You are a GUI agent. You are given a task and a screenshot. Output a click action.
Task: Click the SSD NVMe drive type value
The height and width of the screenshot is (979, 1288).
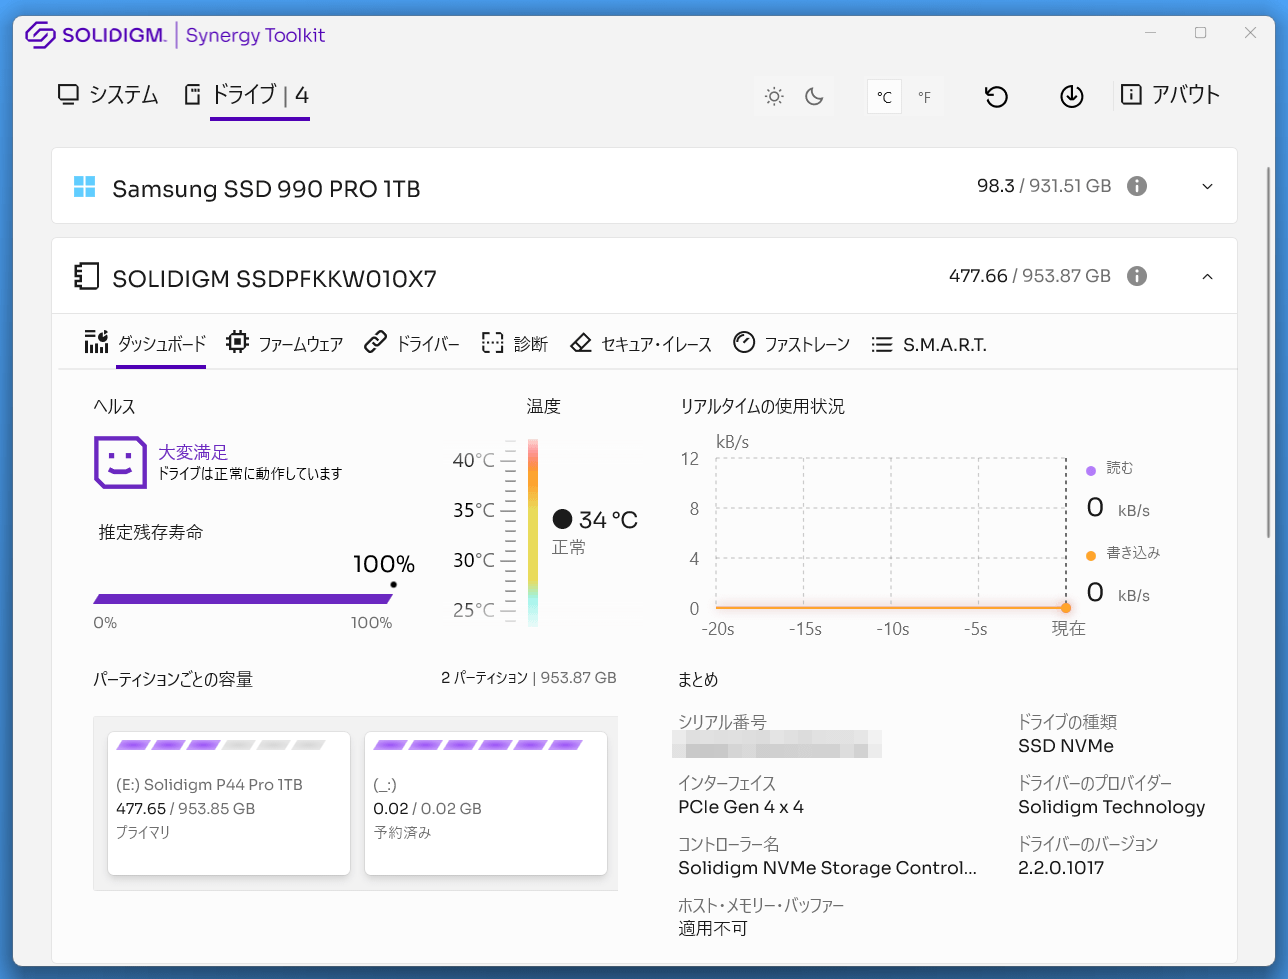[x=1066, y=746]
